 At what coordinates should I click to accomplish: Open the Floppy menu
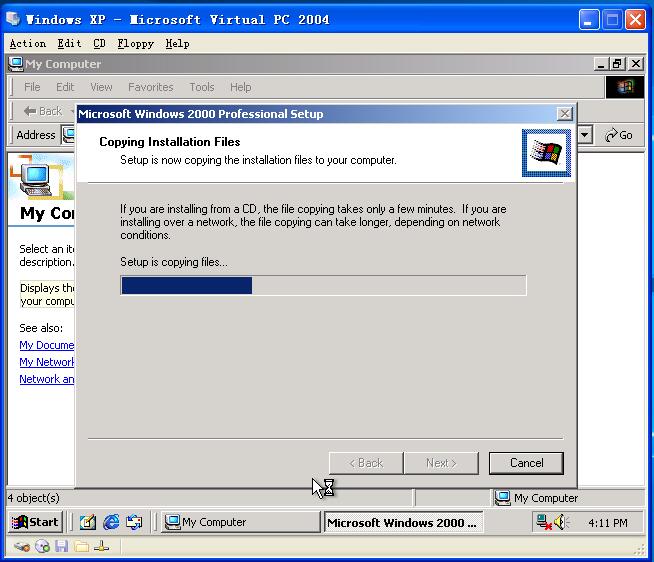136,43
